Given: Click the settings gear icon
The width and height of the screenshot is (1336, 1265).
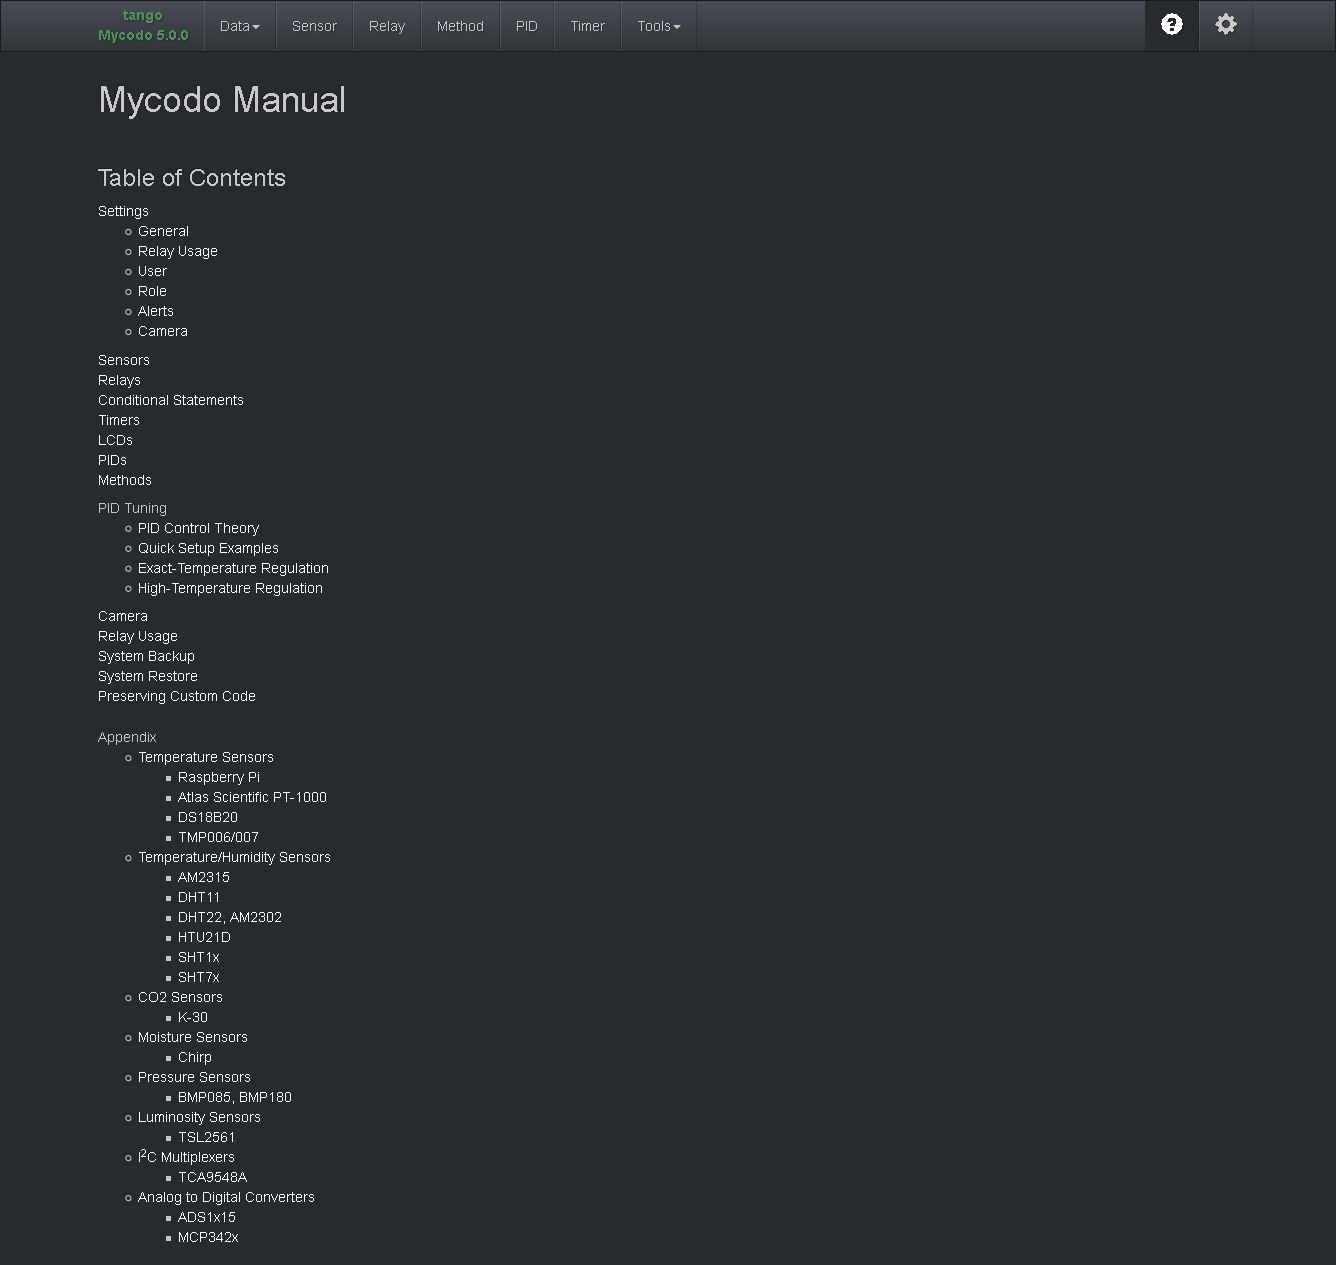Looking at the screenshot, I should click(1225, 24).
